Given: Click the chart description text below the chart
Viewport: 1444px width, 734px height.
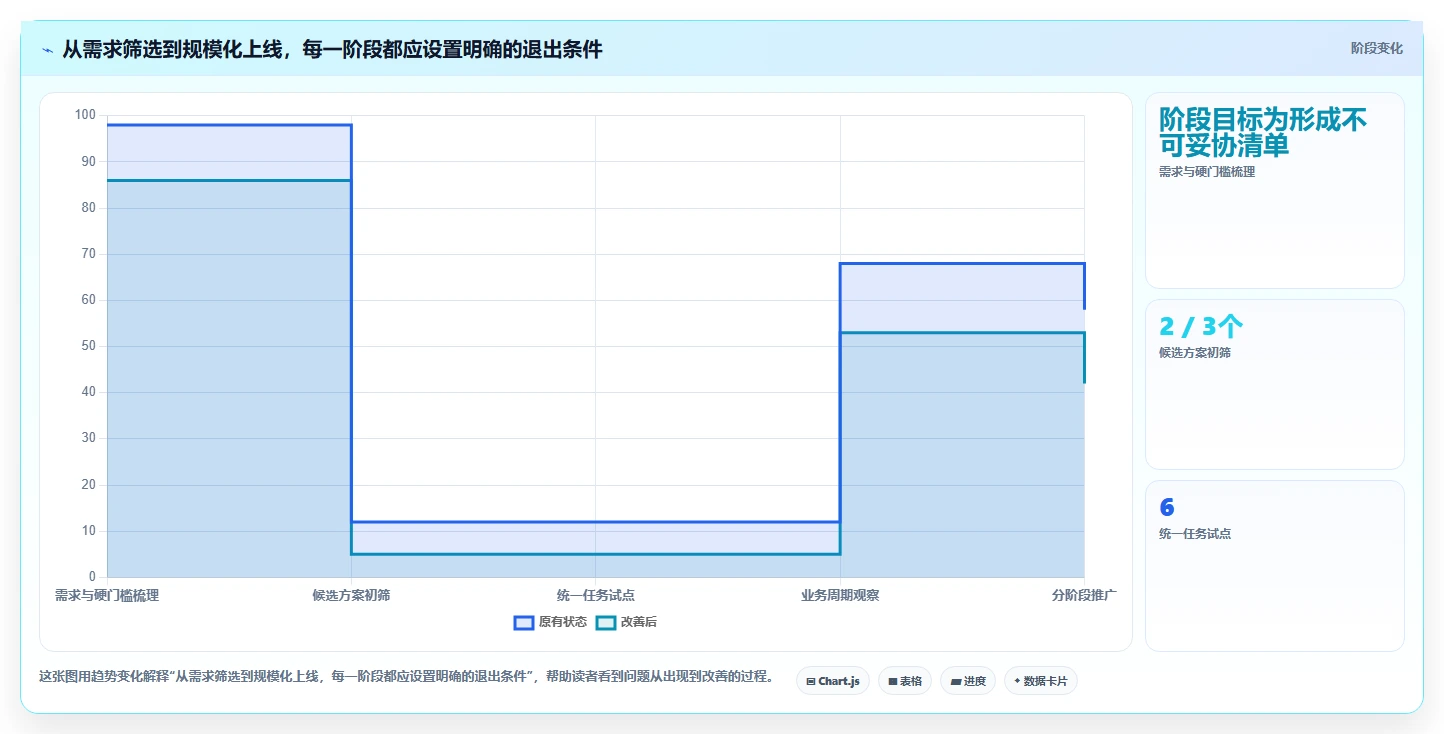Looking at the screenshot, I should [x=407, y=677].
